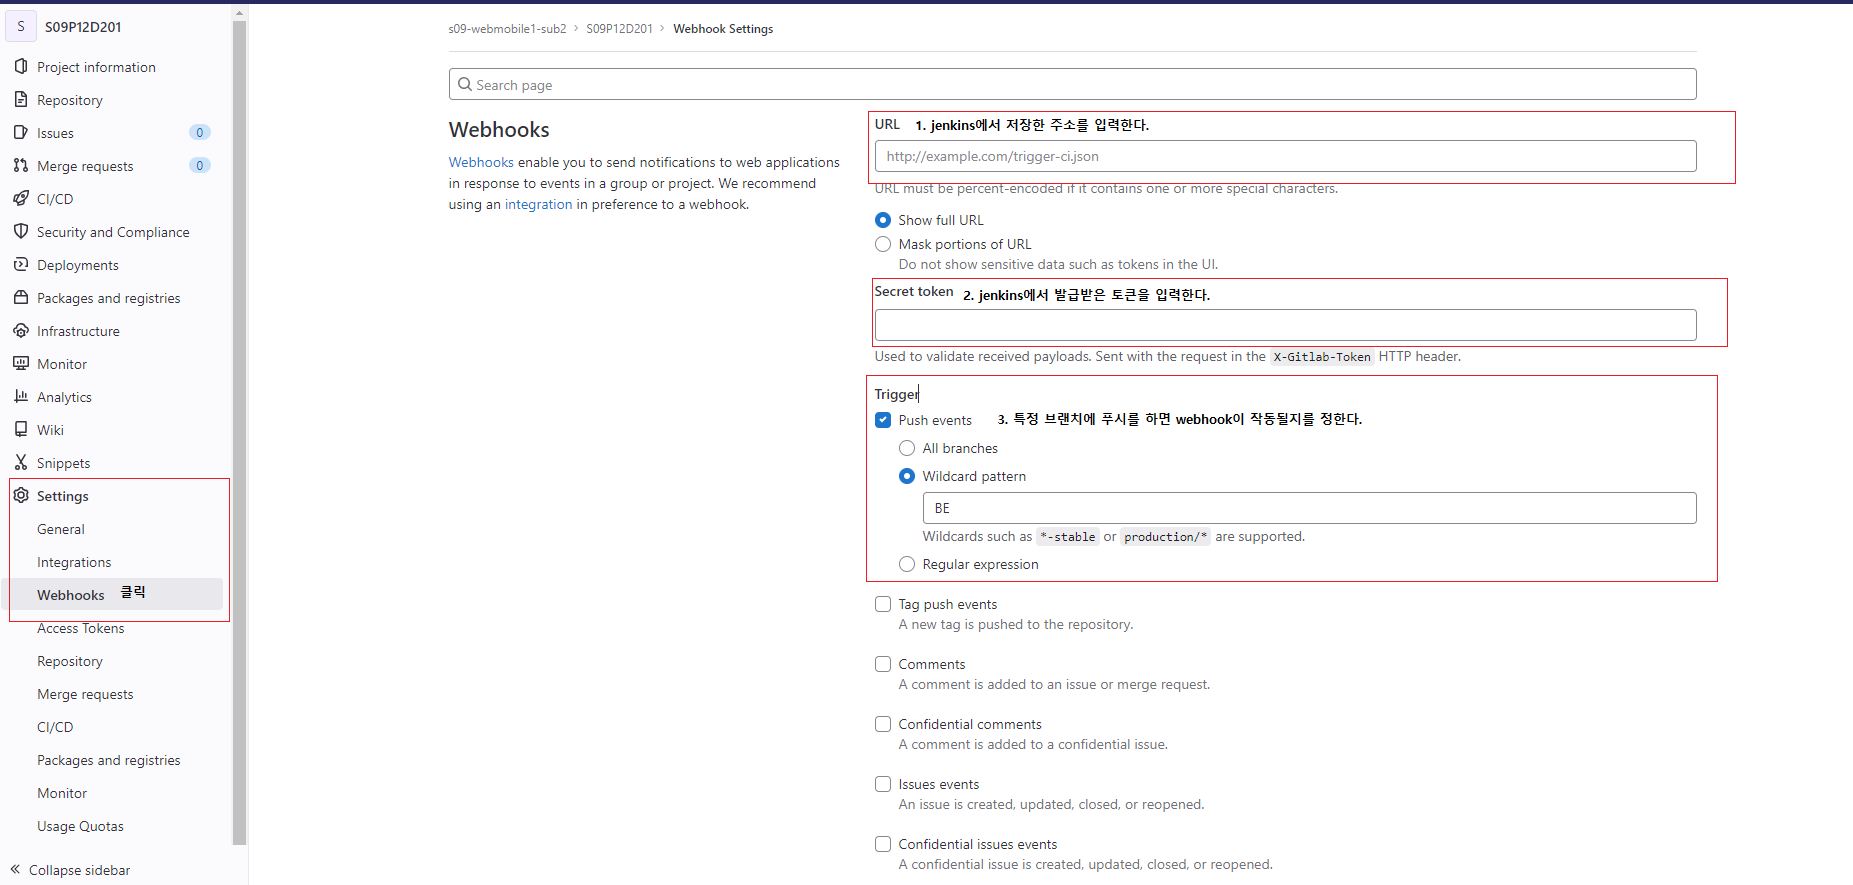Image resolution: width=1853 pixels, height=885 pixels.
Task: Collapse sidebar using the chevron
Action: click(x=16, y=869)
